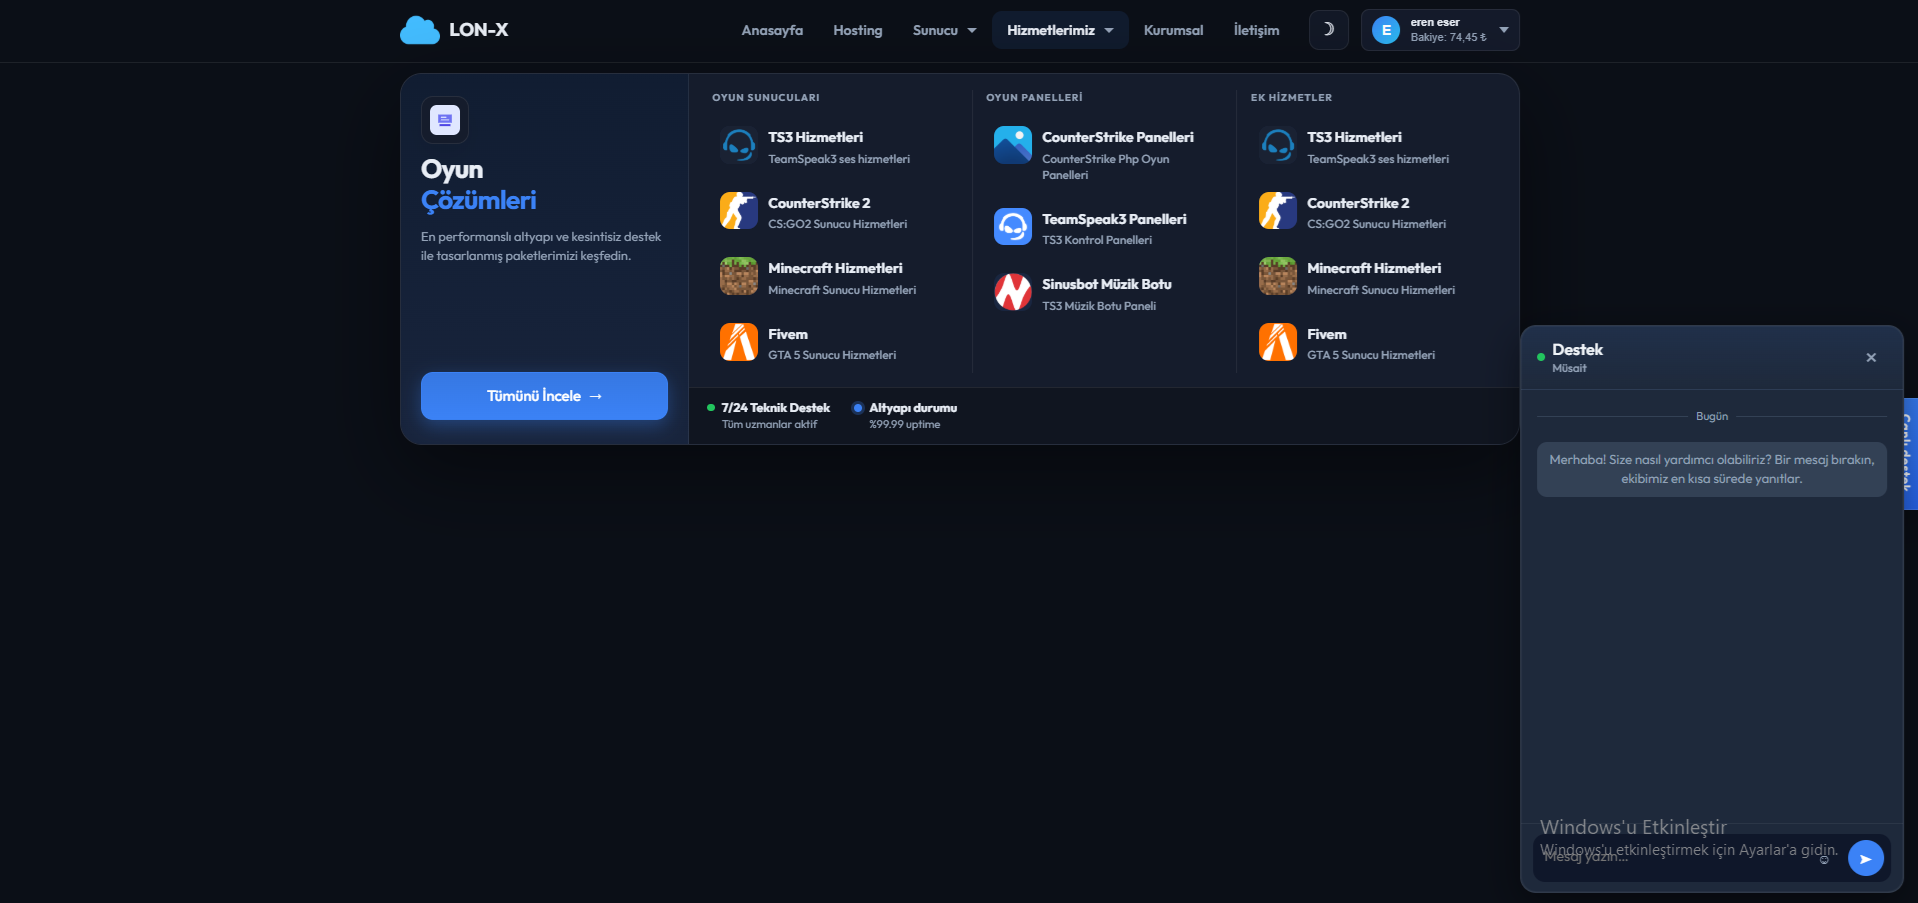Click the Tümünü İncele button
Screen dimensions: 1918x903
544,396
